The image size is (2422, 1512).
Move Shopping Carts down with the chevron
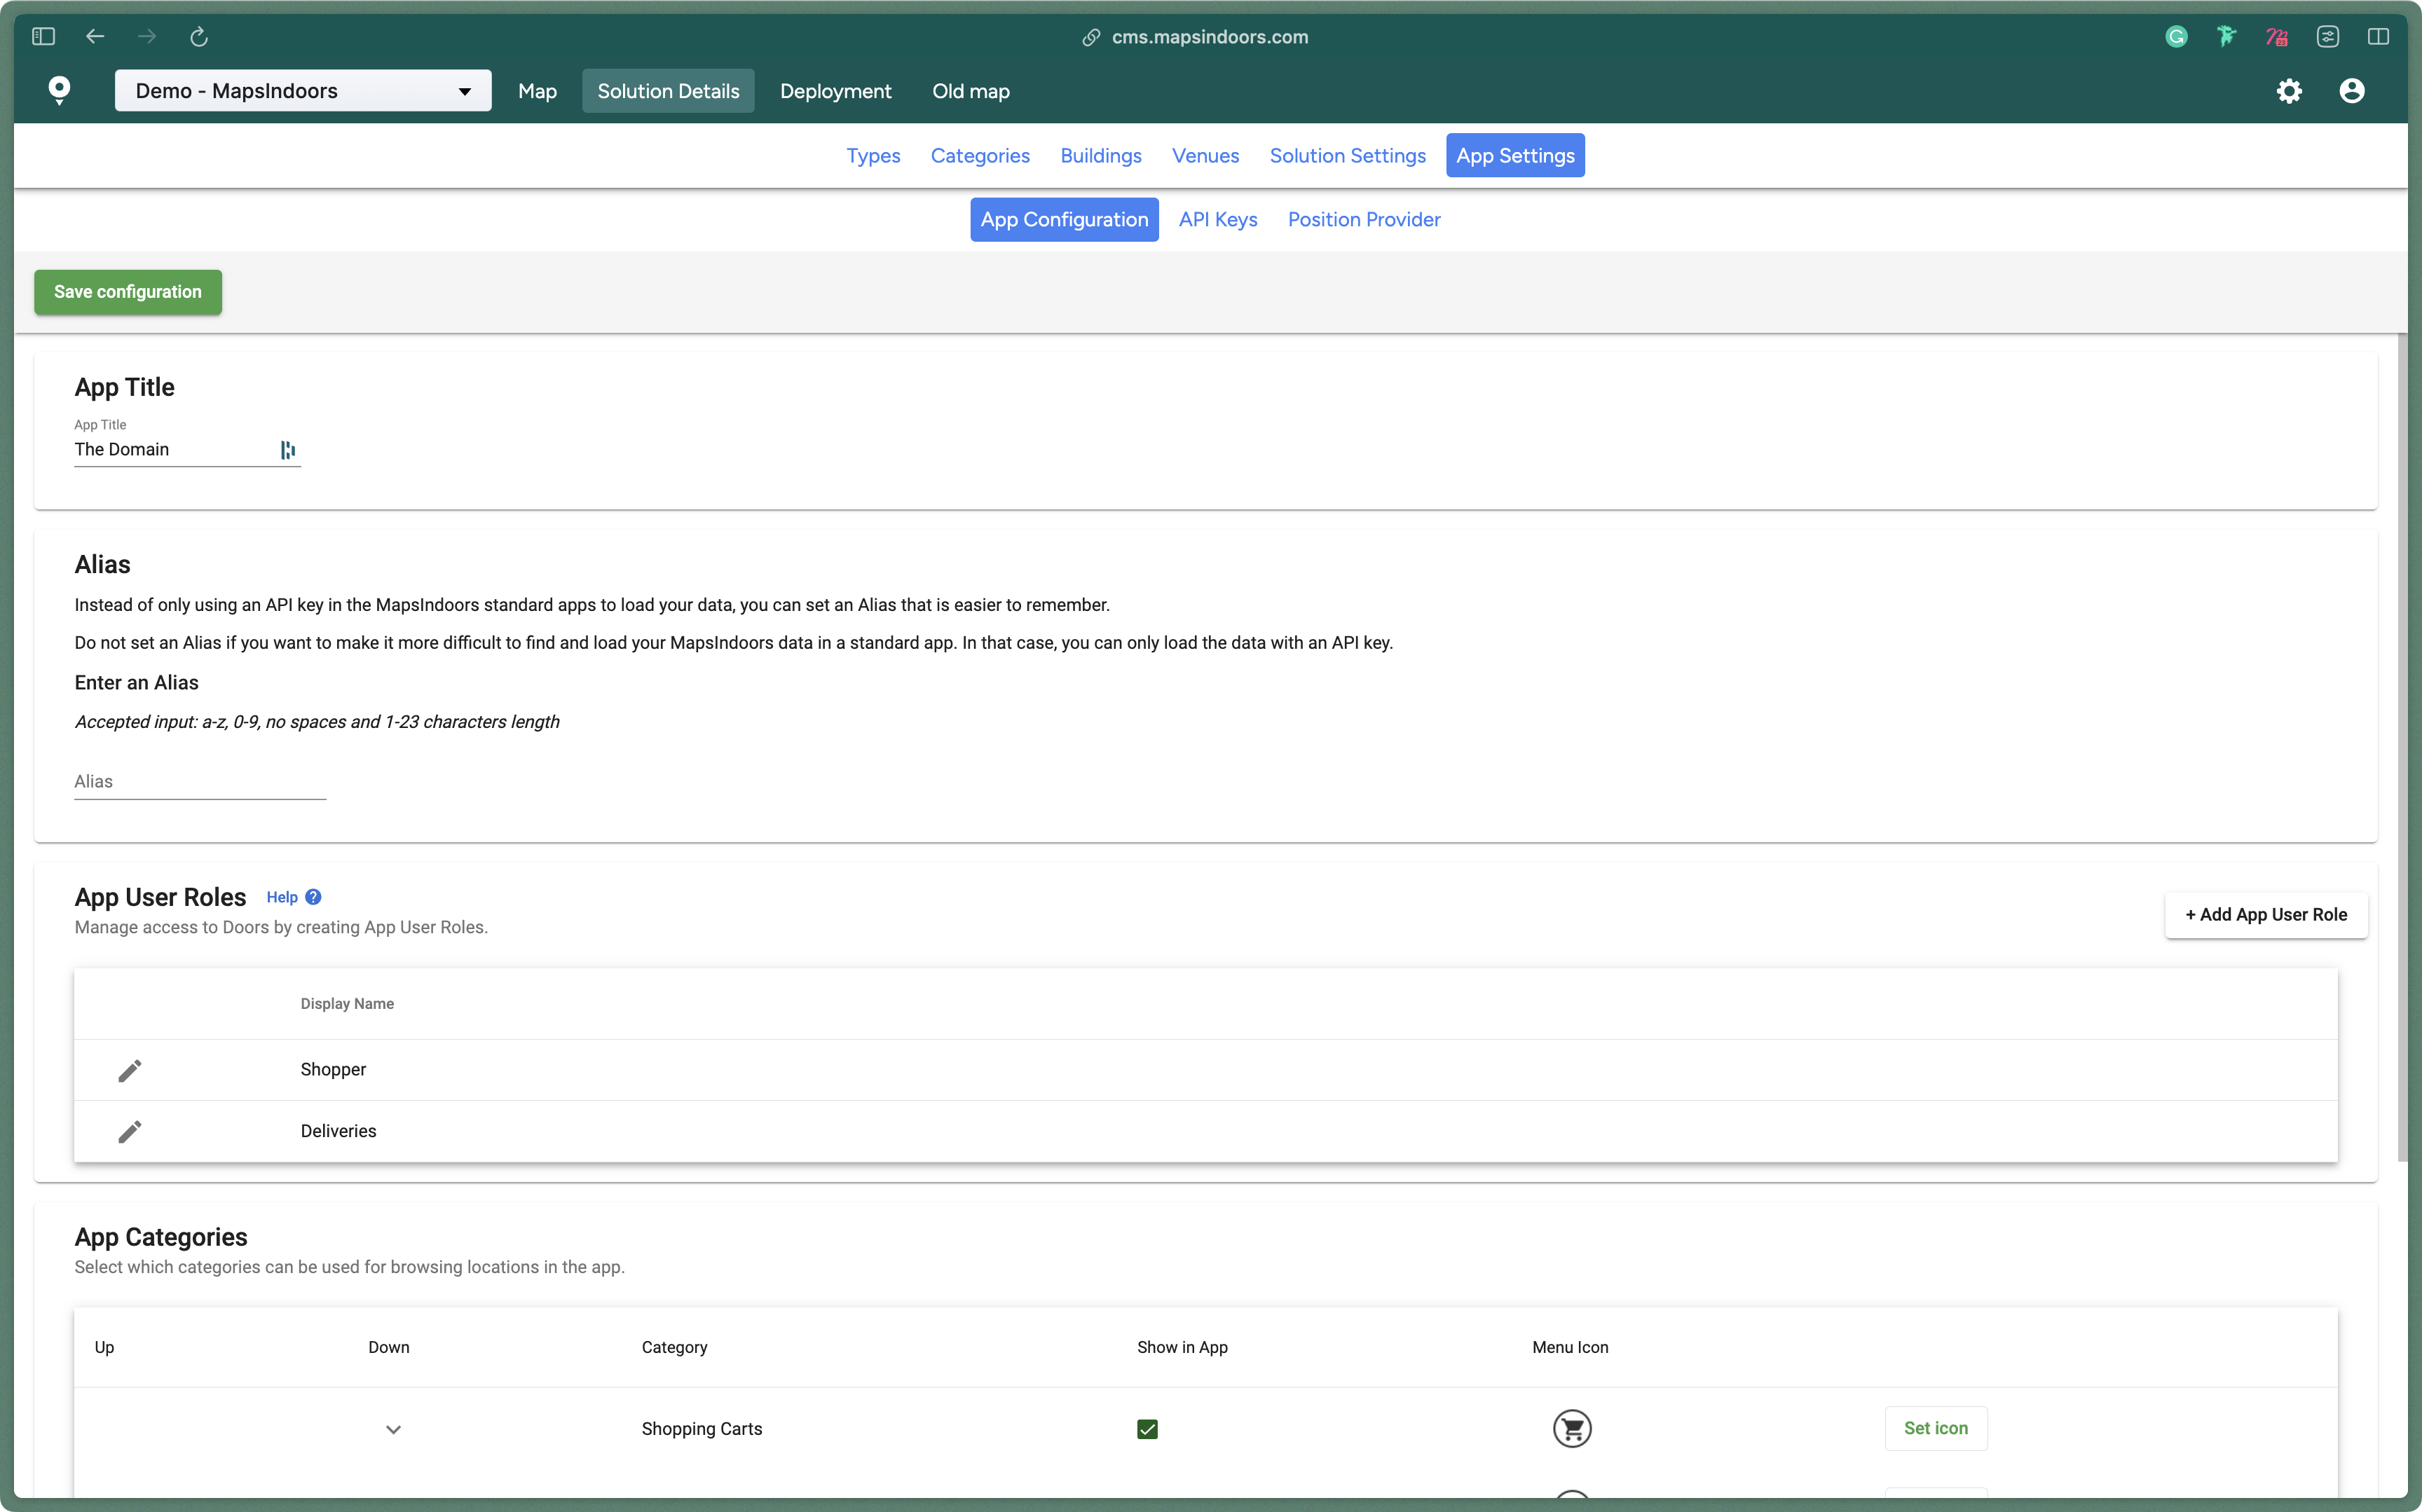[393, 1429]
